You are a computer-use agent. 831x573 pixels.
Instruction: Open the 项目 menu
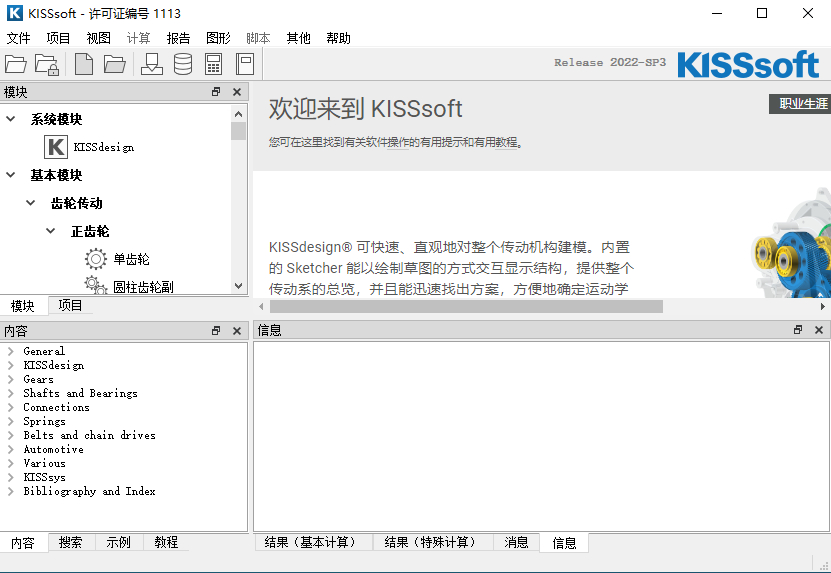(58, 38)
